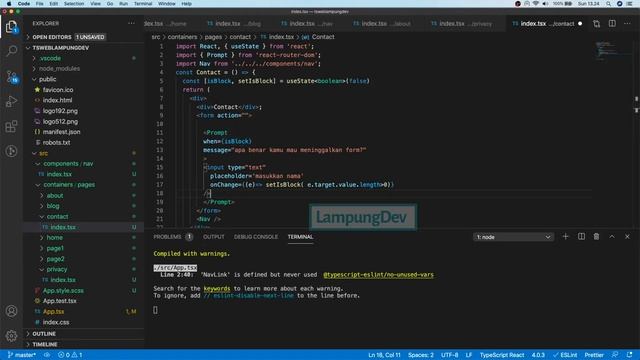This screenshot has width=640, height=360.
Task: Open the Manage gear icon
Action: 11,336
